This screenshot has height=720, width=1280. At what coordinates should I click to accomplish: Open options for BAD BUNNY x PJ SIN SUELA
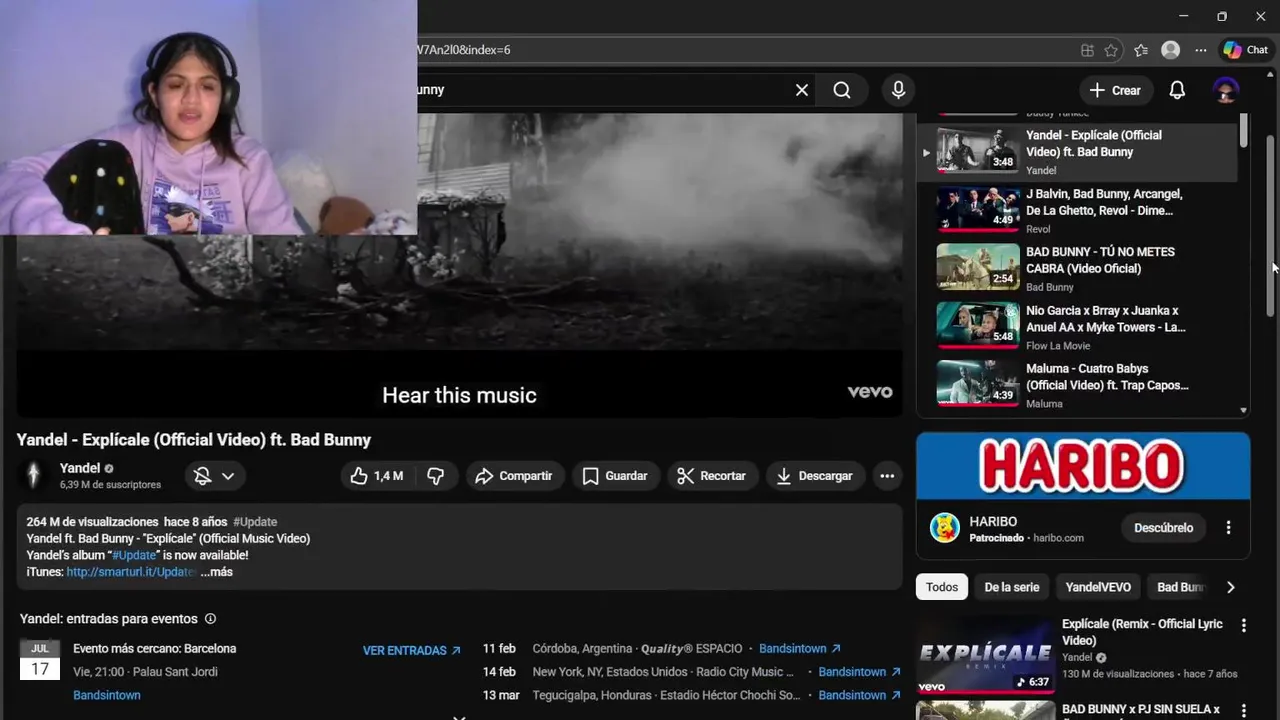1244,710
